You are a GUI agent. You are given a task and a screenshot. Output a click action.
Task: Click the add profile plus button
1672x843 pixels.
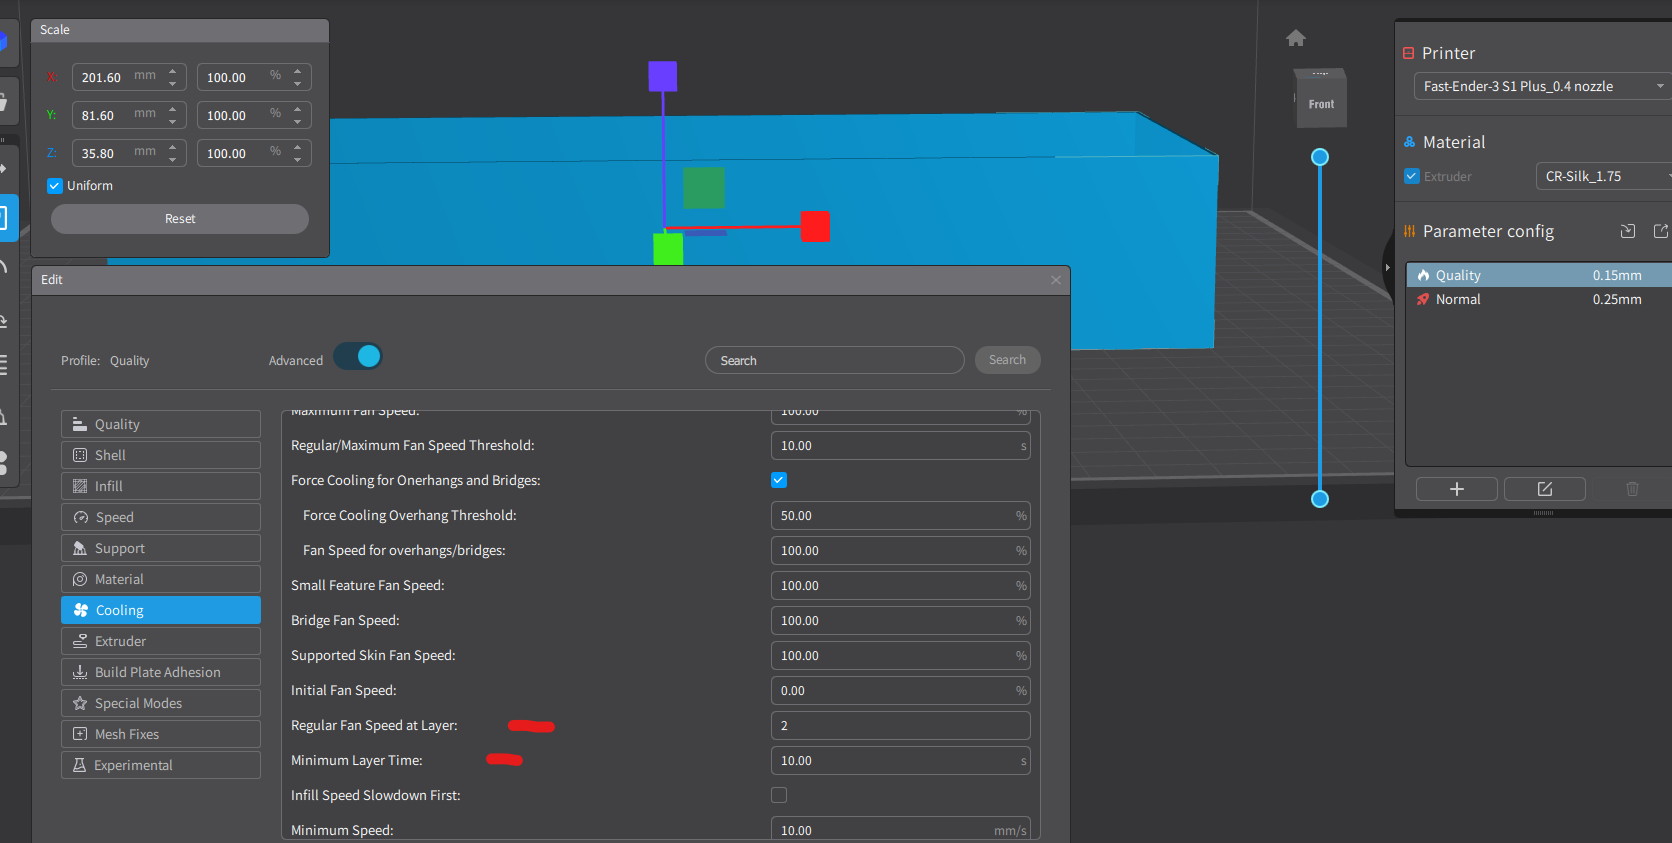pyautogui.click(x=1457, y=489)
